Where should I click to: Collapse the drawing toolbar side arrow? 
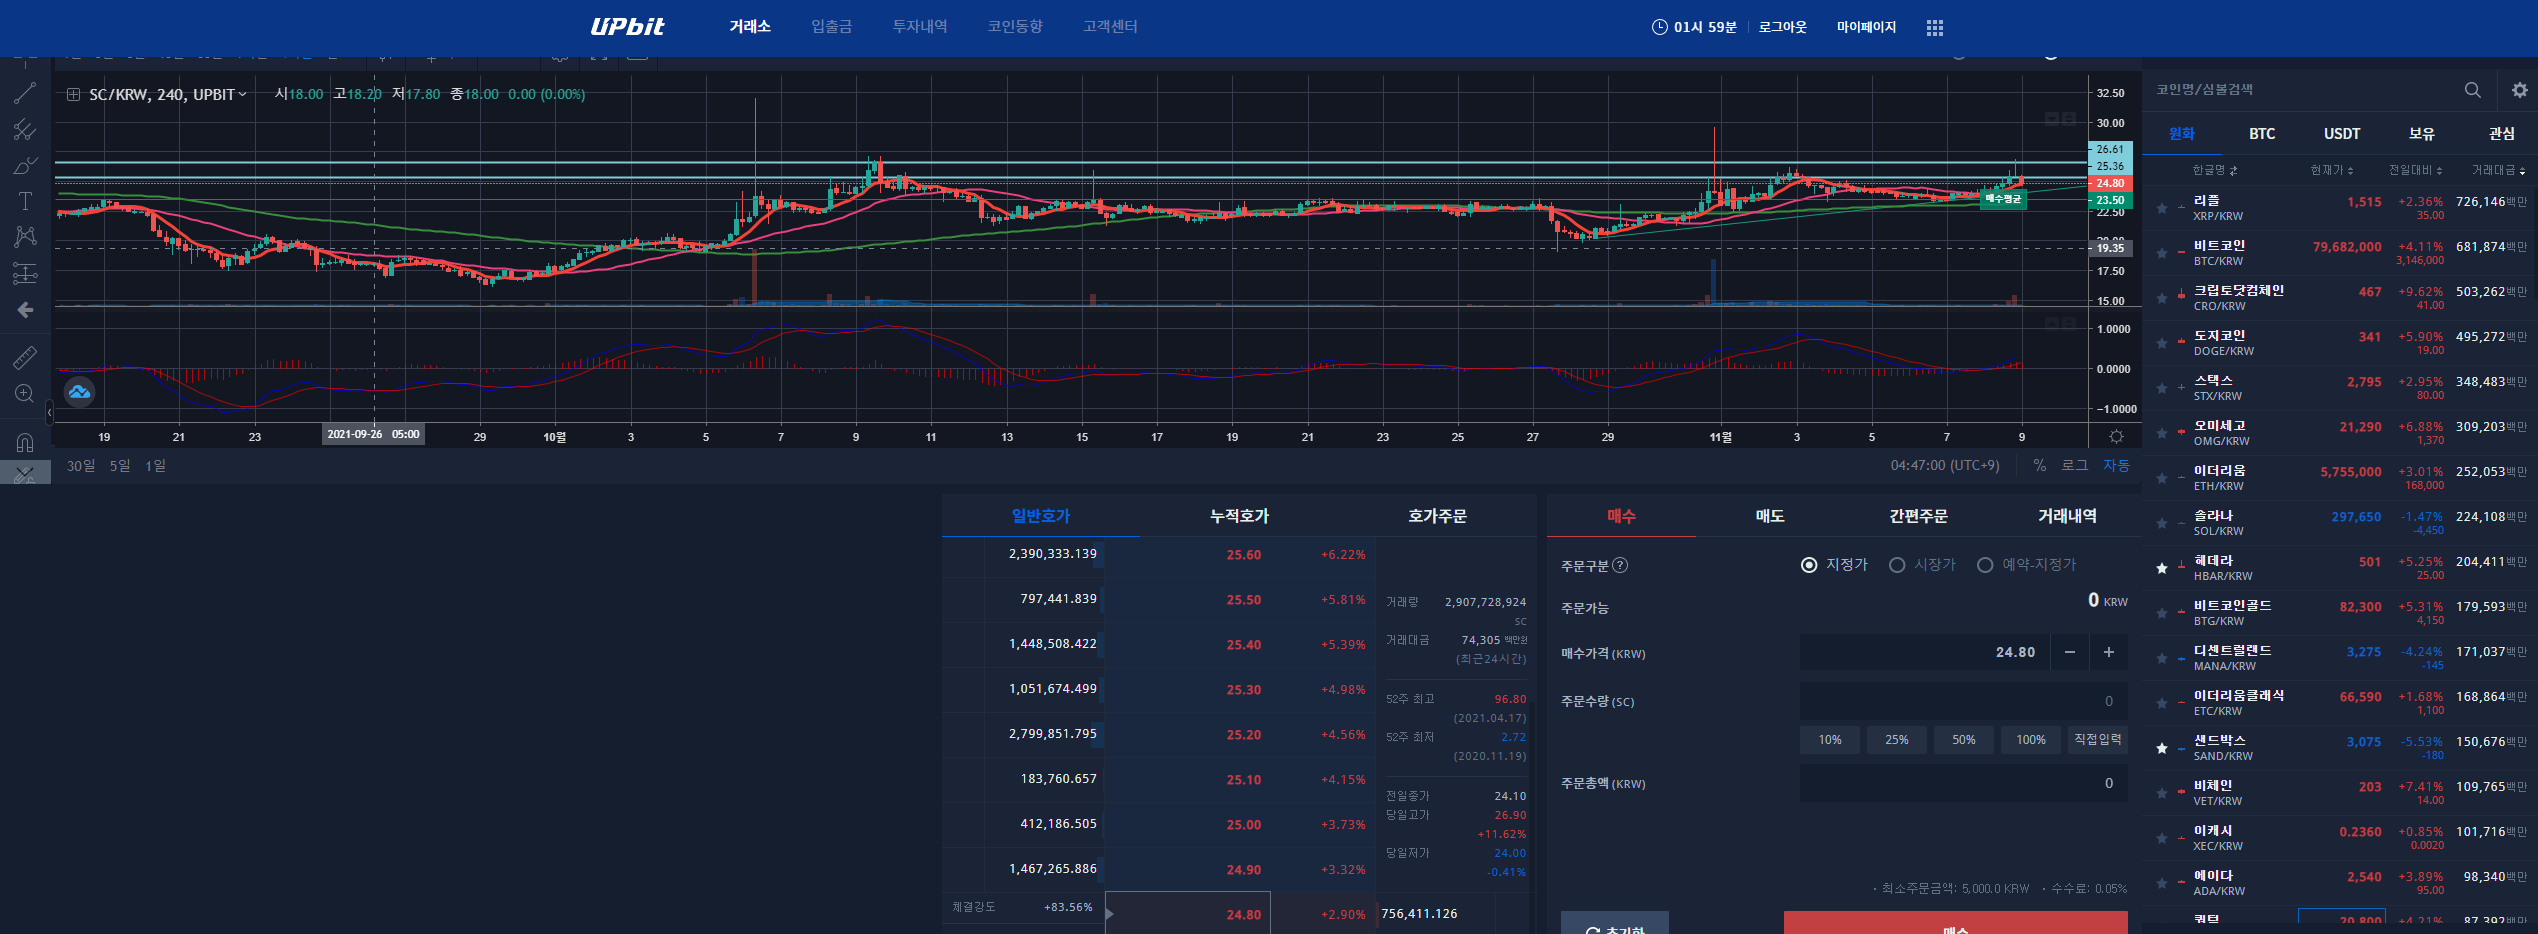point(49,411)
